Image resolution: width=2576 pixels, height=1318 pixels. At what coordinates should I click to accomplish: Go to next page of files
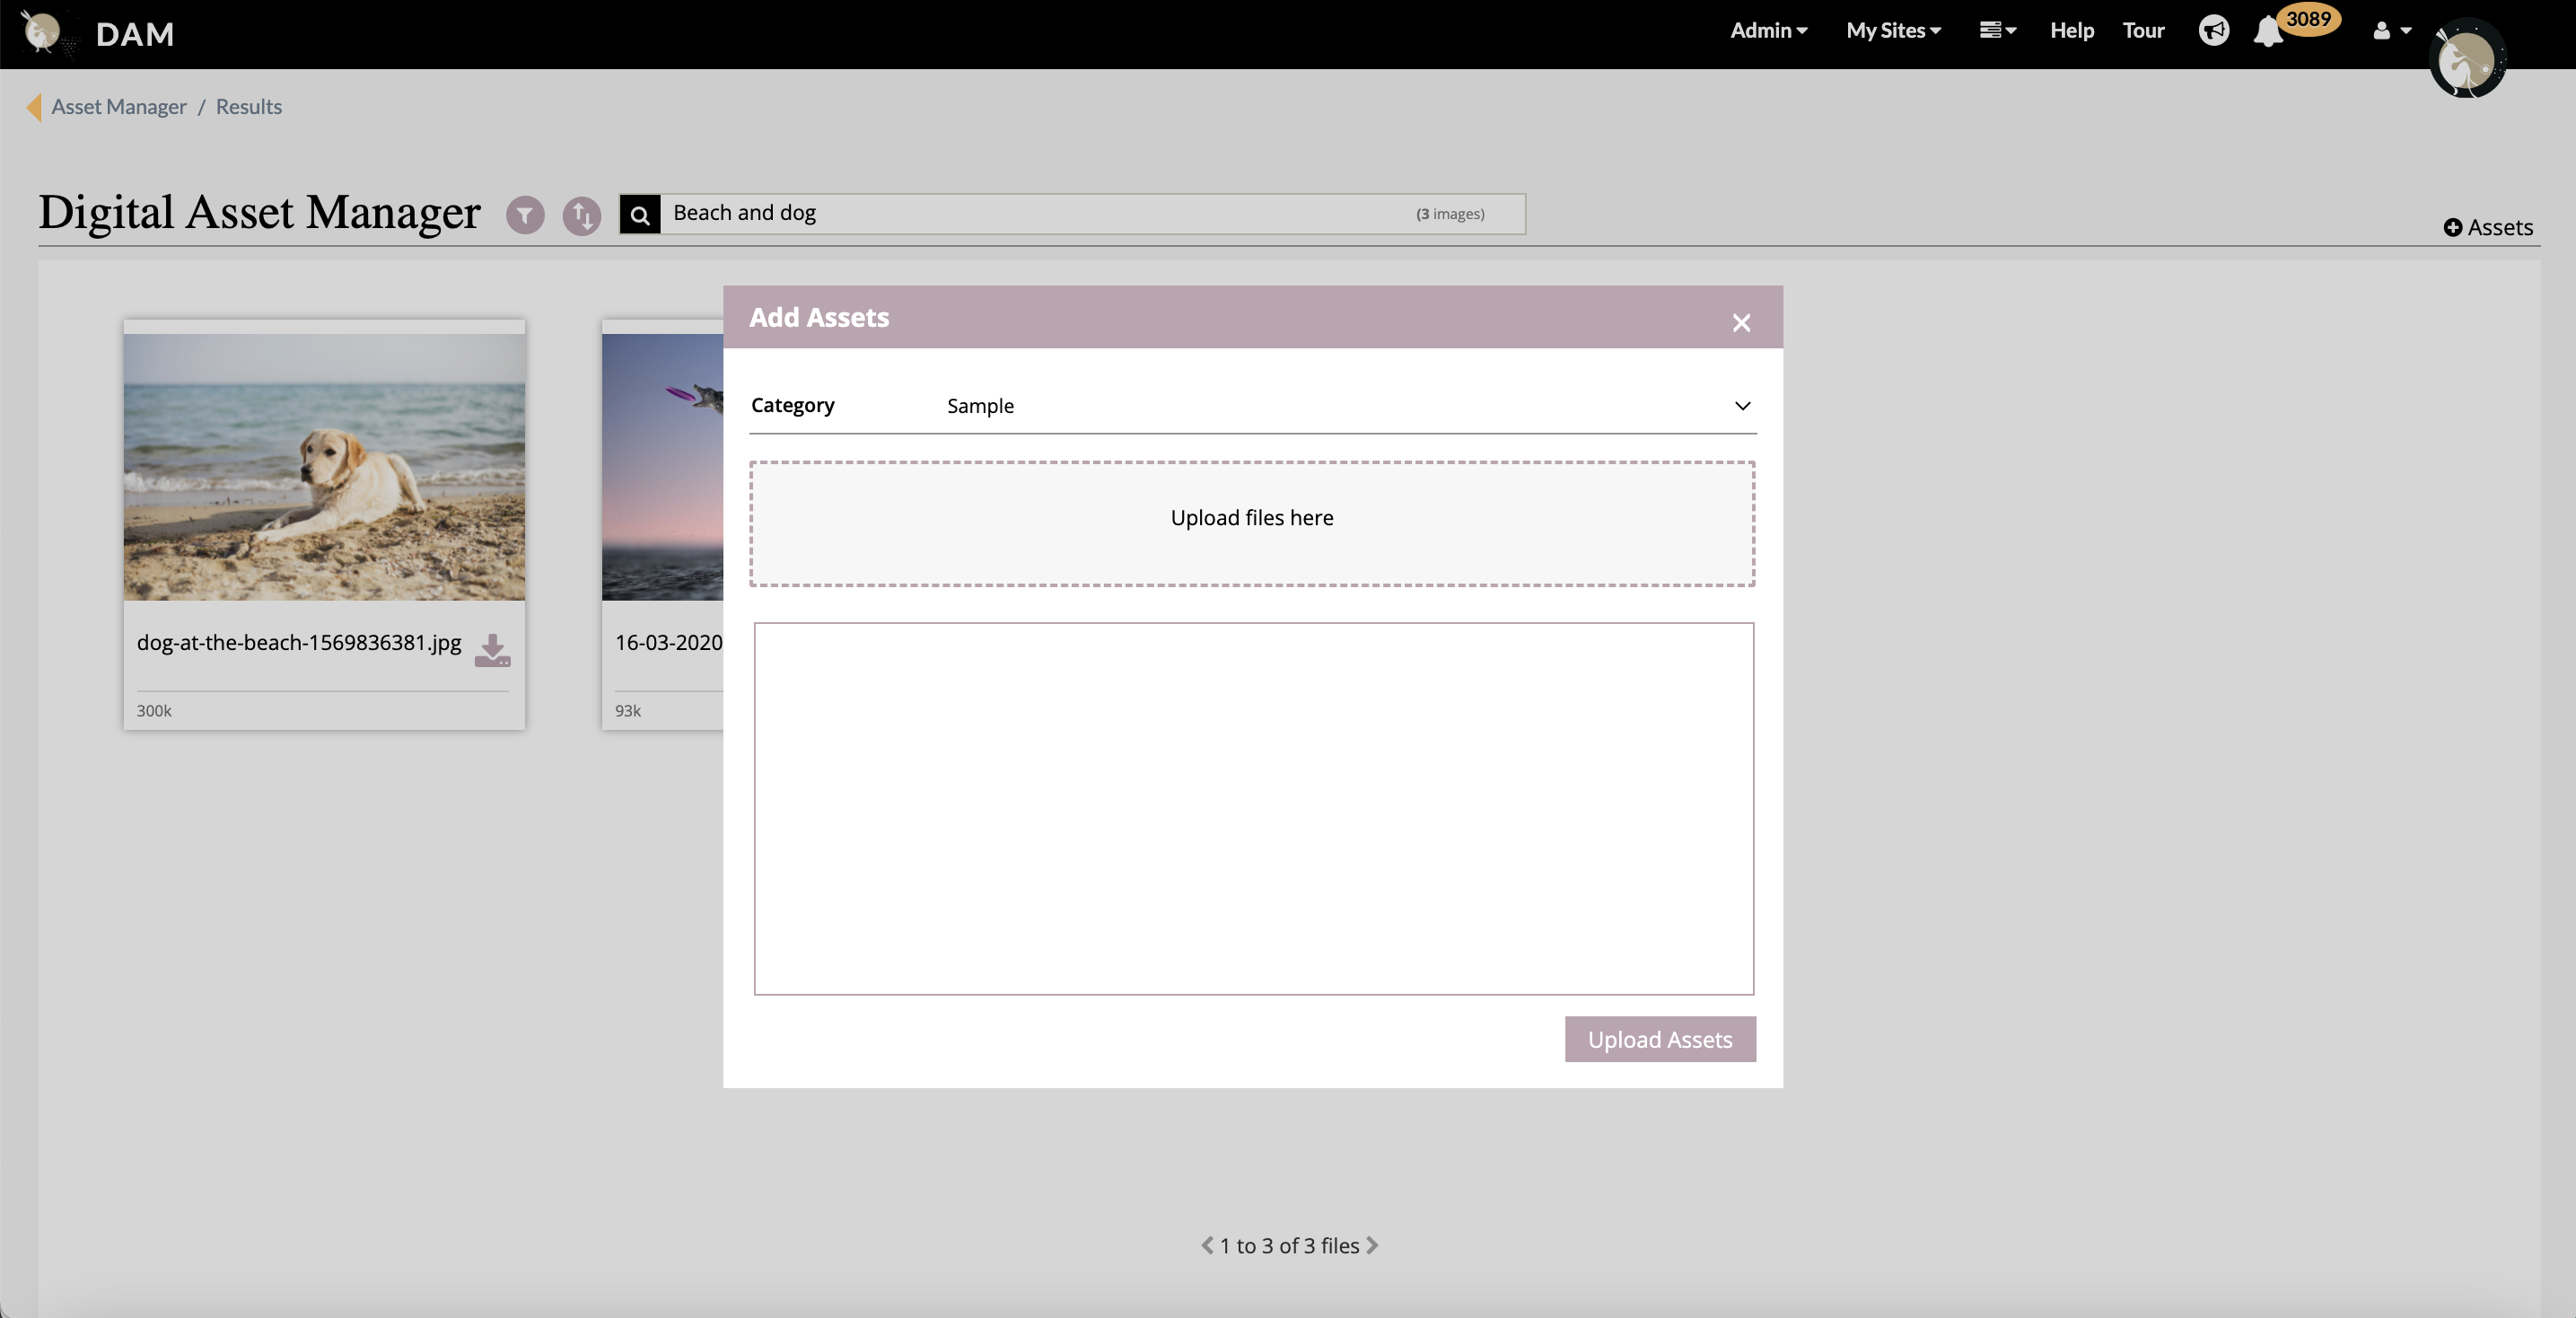(1372, 1245)
